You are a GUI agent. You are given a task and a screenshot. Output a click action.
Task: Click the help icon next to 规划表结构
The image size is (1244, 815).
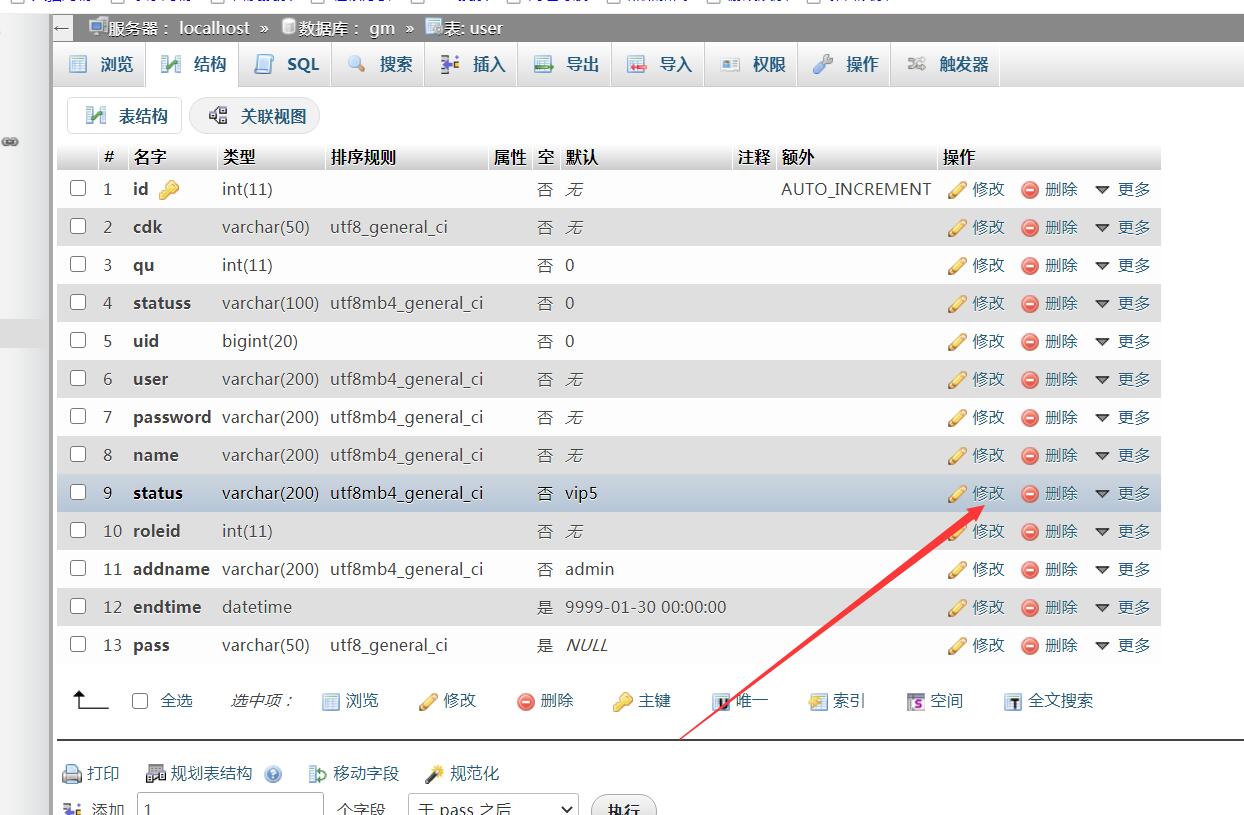point(273,774)
